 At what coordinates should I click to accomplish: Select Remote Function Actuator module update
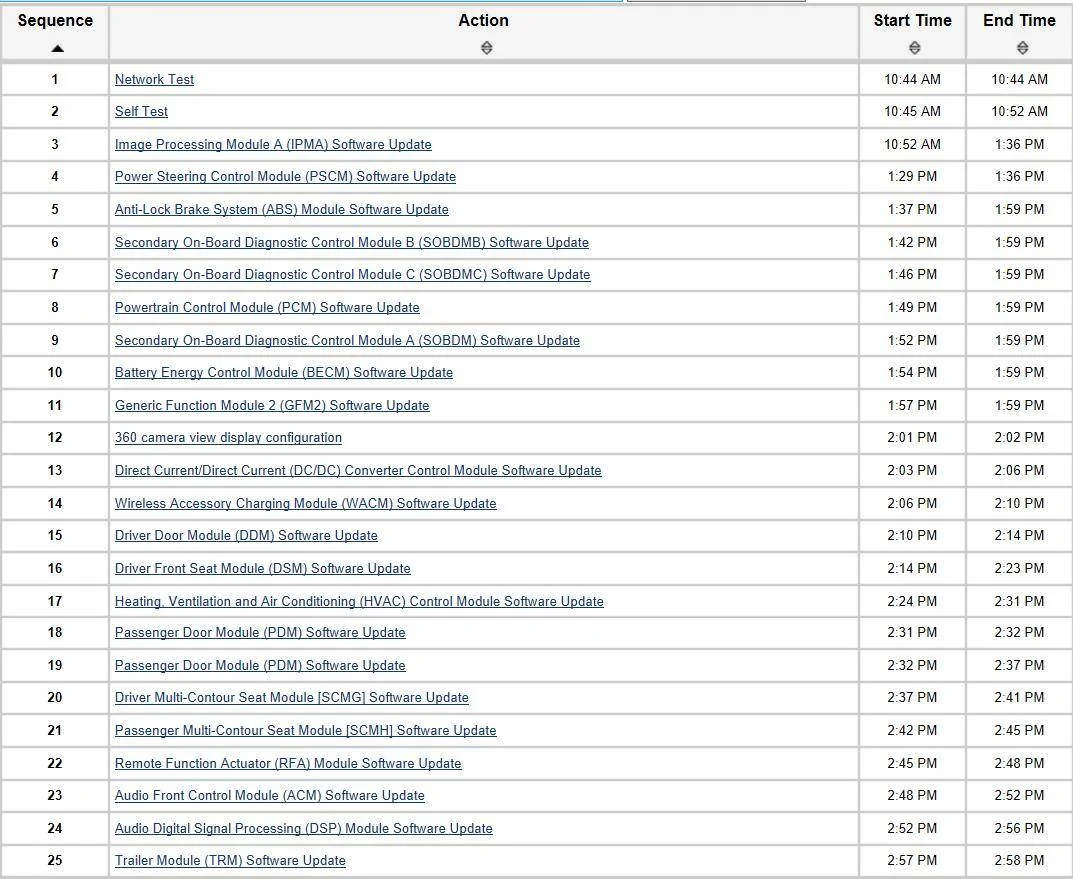[288, 764]
